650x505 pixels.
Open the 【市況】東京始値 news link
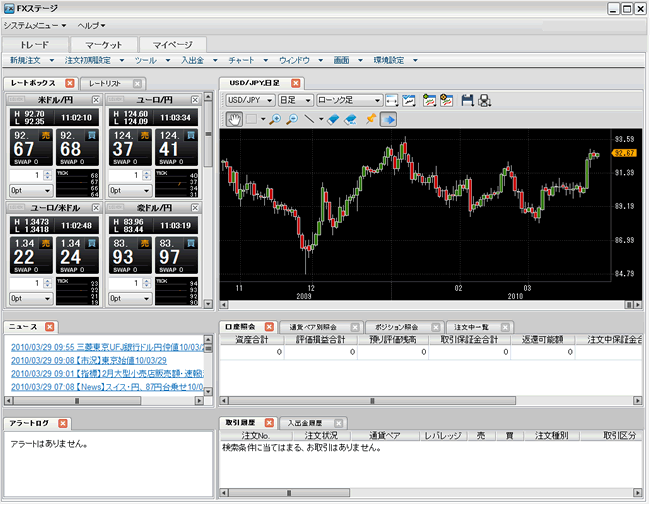(x=89, y=361)
